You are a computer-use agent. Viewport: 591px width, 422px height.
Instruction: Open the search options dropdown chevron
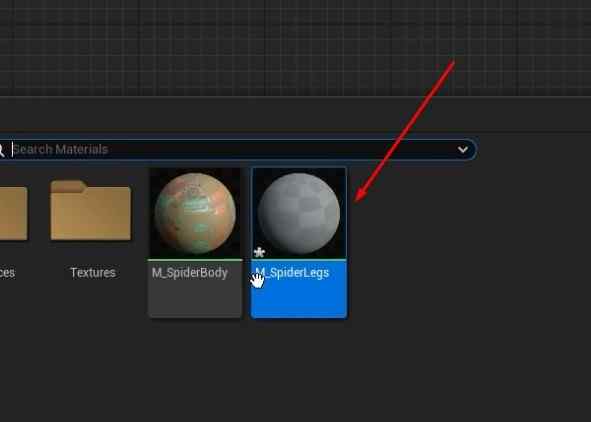[463, 150]
